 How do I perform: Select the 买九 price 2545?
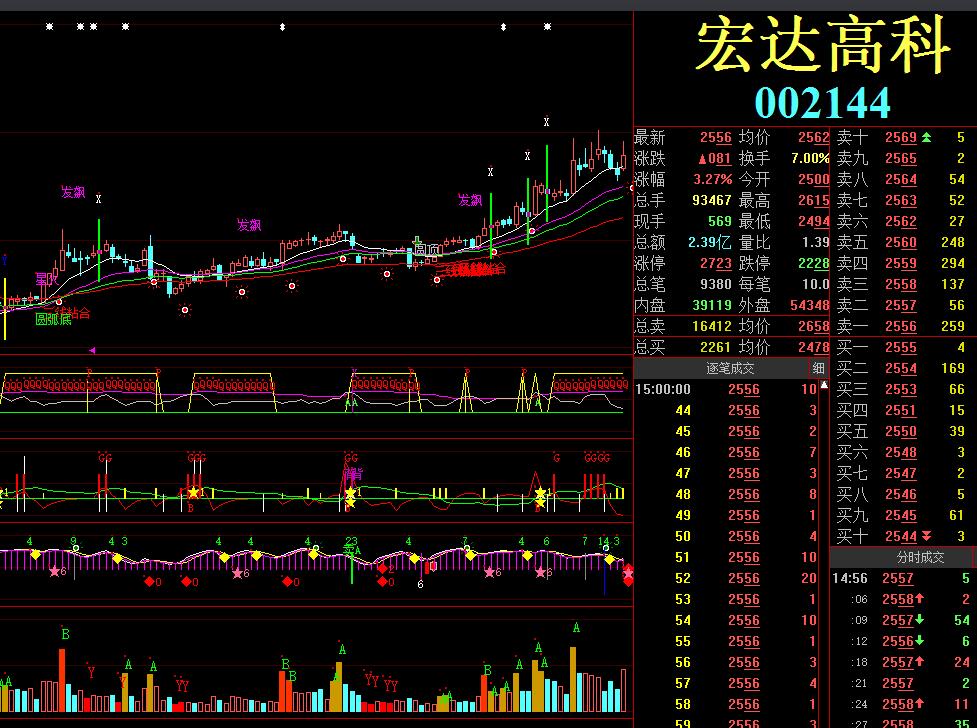pyautogui.click(x=901, y=515)
